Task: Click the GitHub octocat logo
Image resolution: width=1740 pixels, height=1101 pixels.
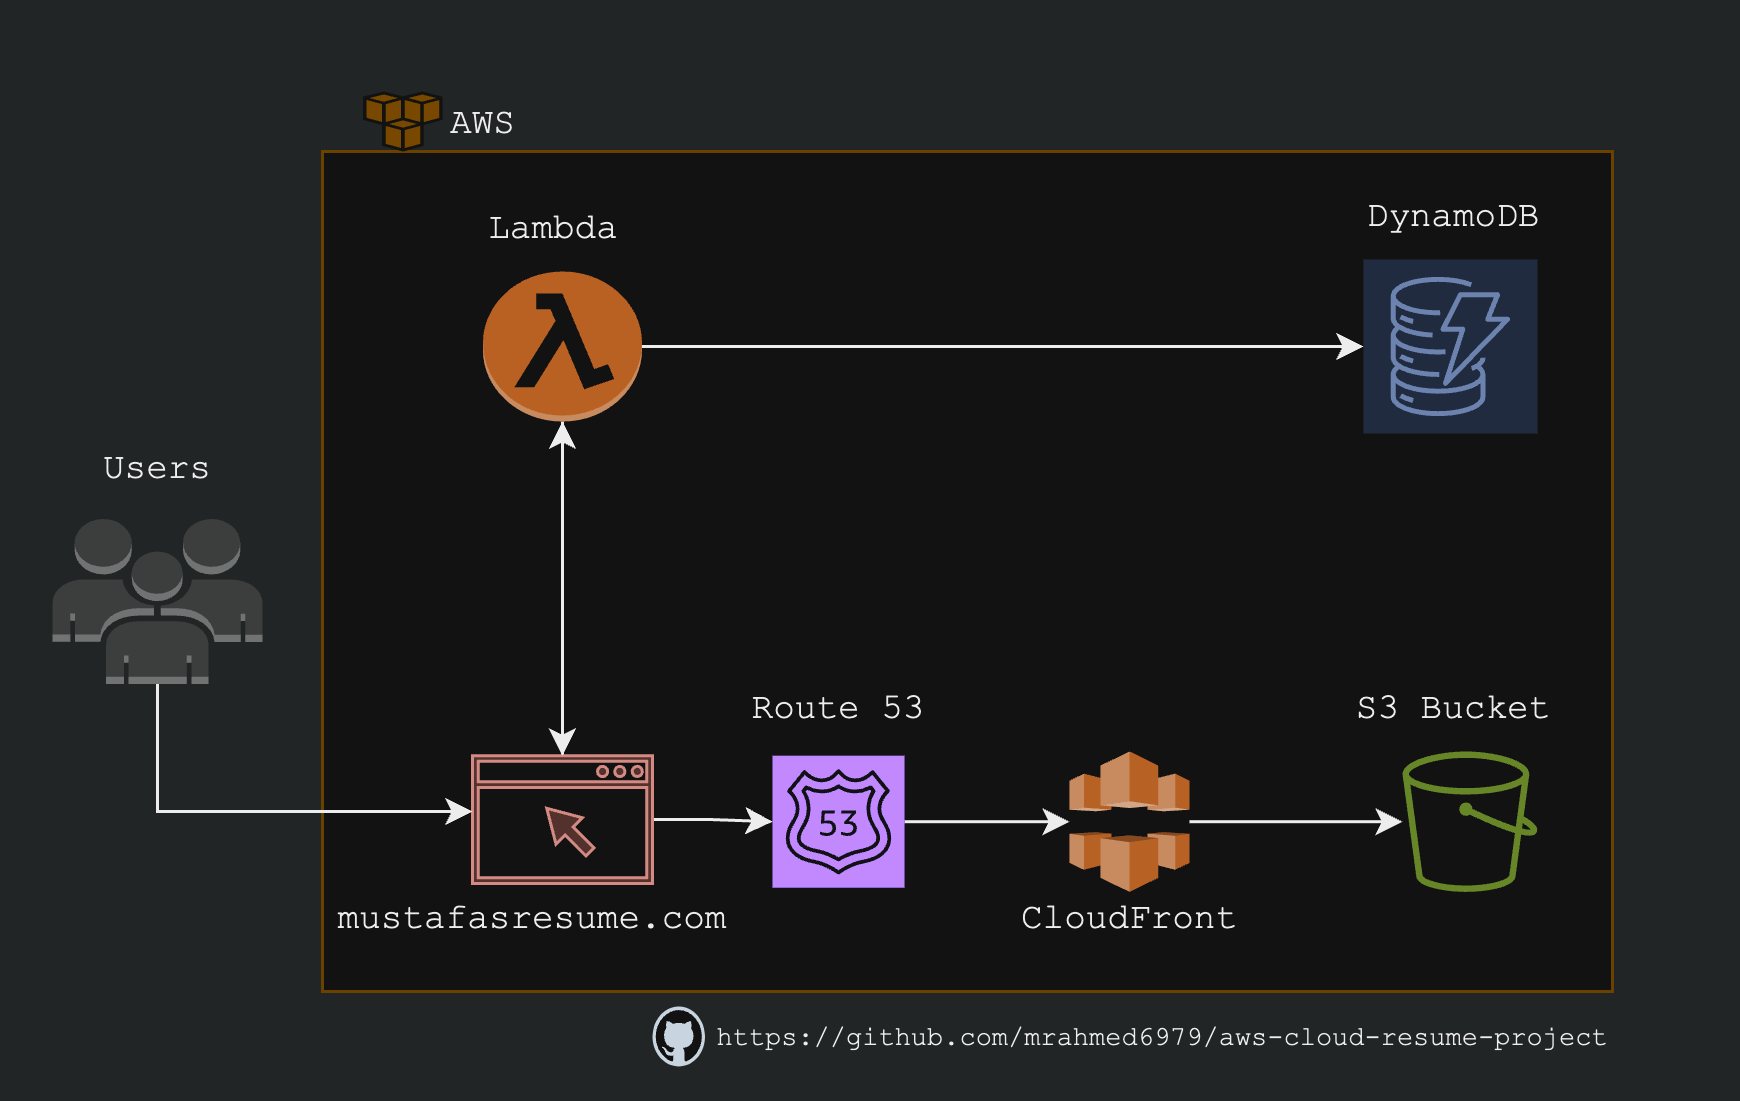Action: point(679,1037)
